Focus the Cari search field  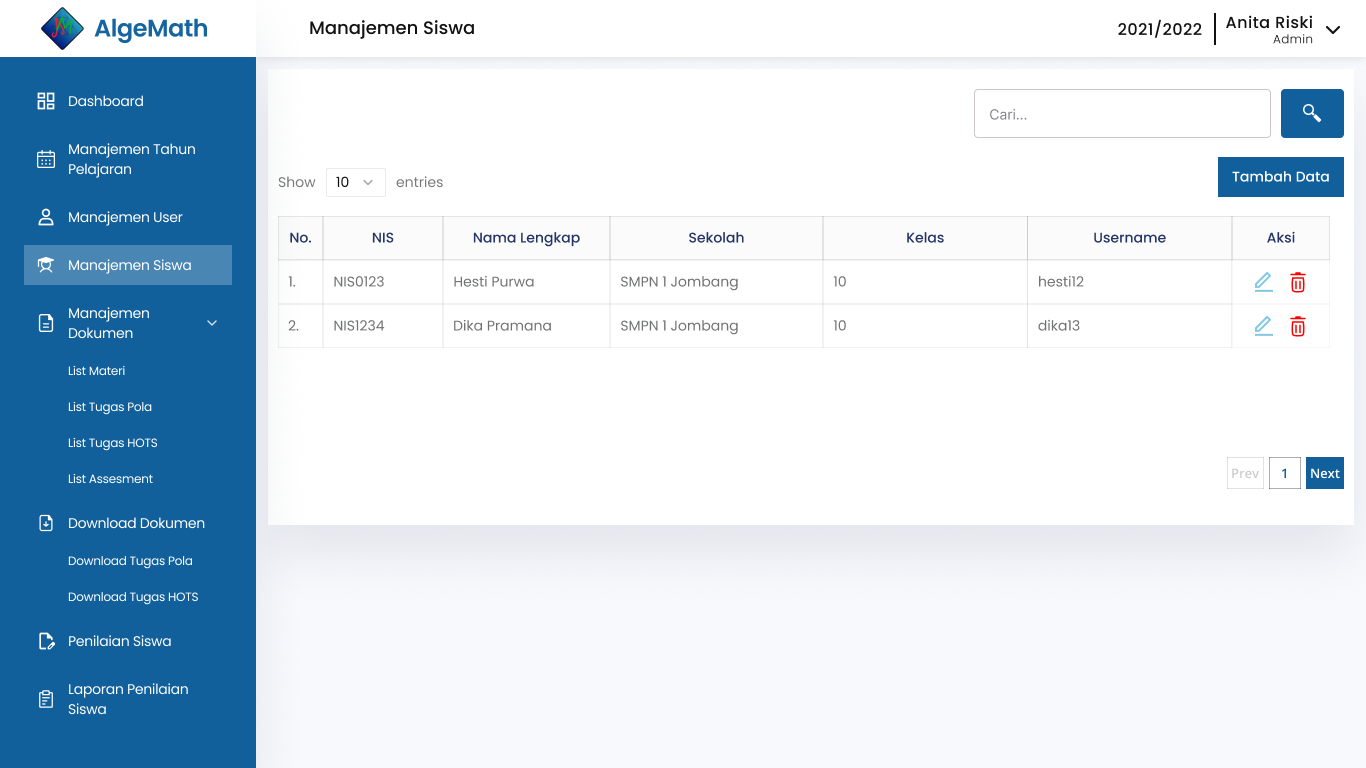[x=1122, y=114]
